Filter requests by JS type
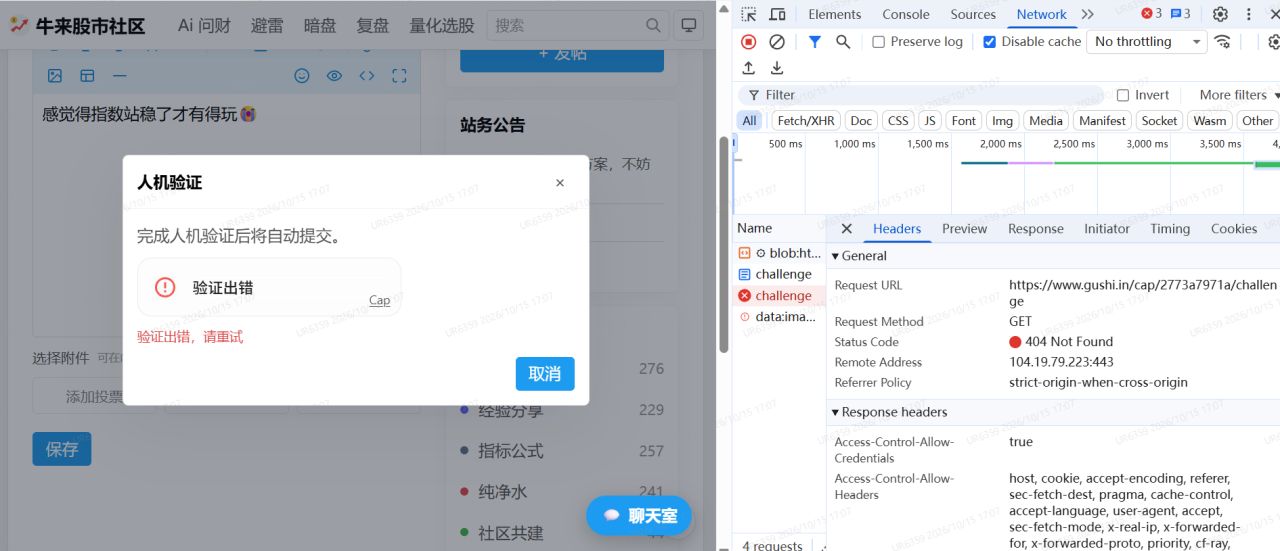Viewport: 1280px width, 551px height. point(930,121)
